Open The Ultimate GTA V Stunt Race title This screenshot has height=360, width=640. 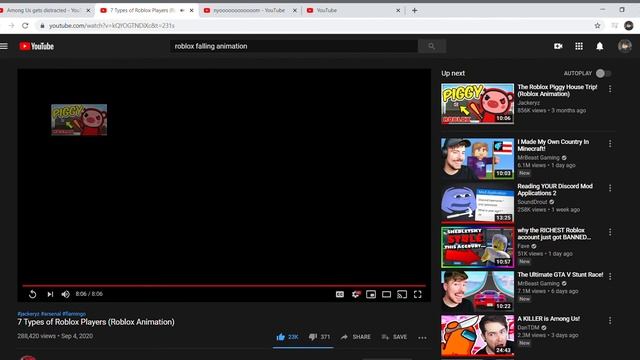pyautogui.click(x=560, y=275)
